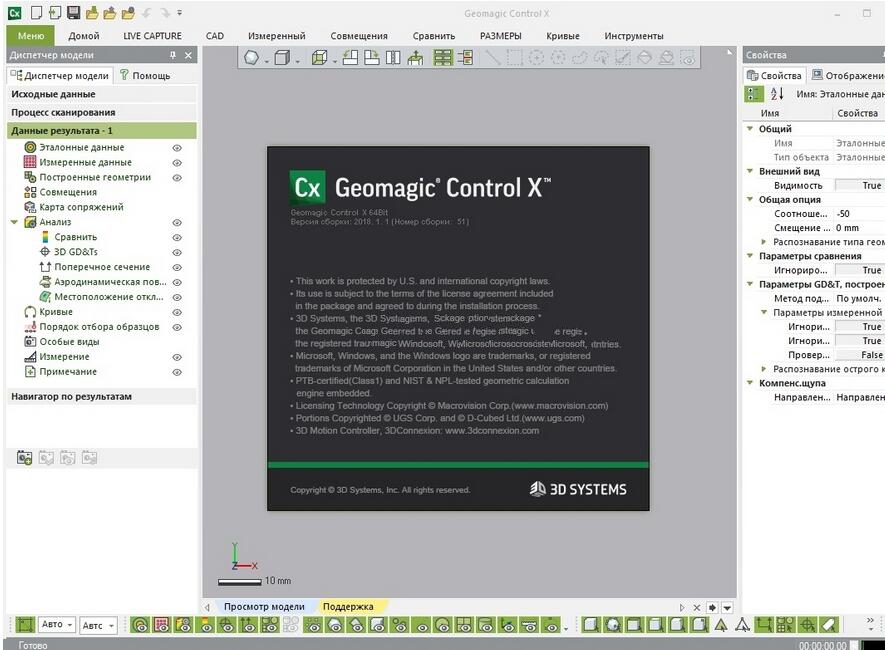Open the Меню ribbon tab
Image resolution: width=885 pixels, height=650 pixels.
(30, 36)
